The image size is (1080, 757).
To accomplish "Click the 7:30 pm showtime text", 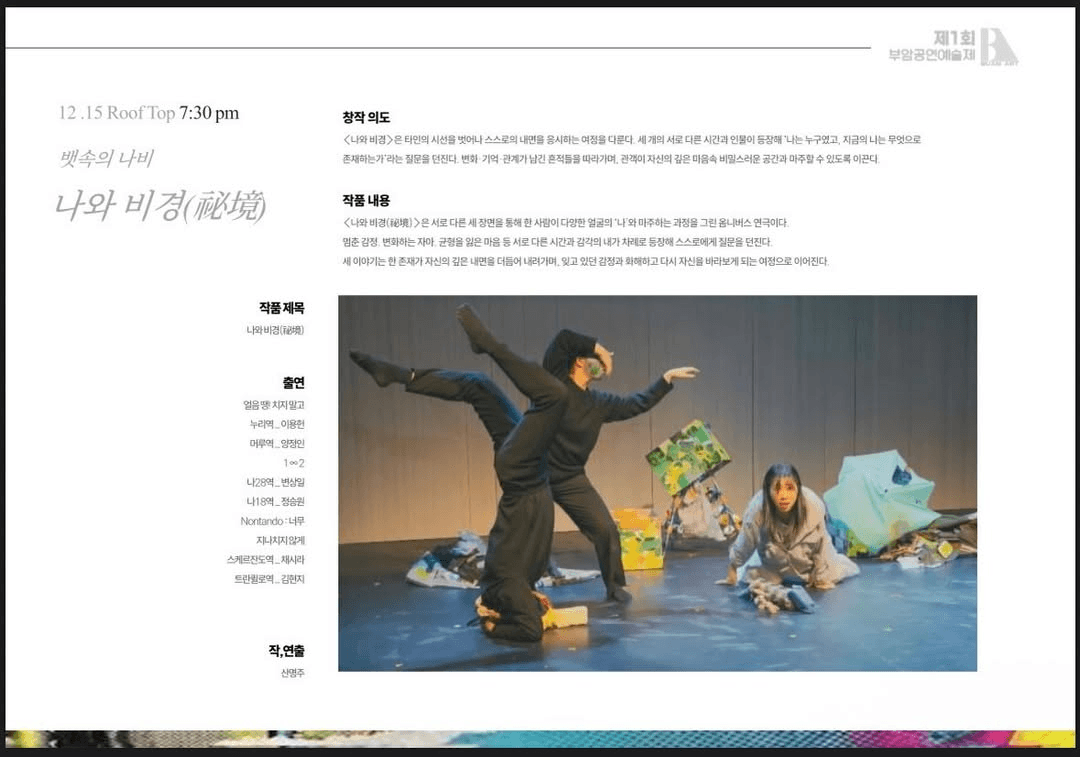I will 209,113.
